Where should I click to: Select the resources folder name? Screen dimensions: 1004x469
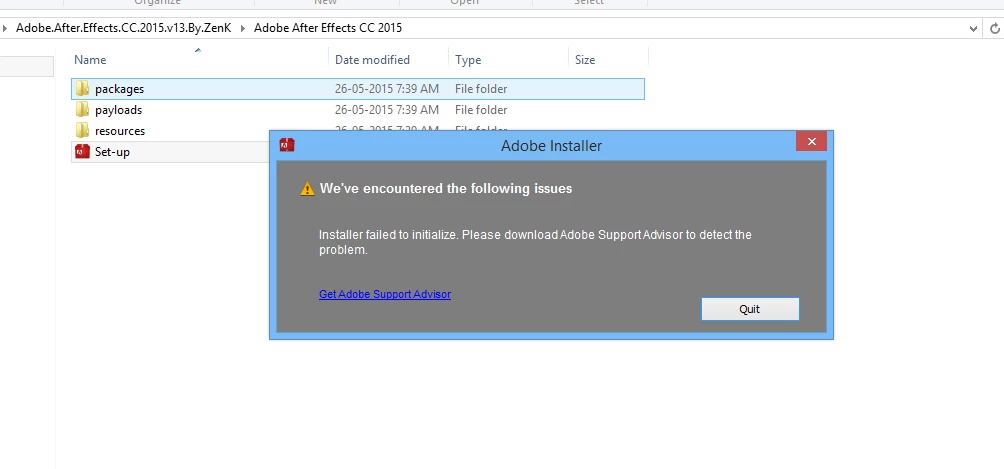pyautogui.click(x=120, y=131)
